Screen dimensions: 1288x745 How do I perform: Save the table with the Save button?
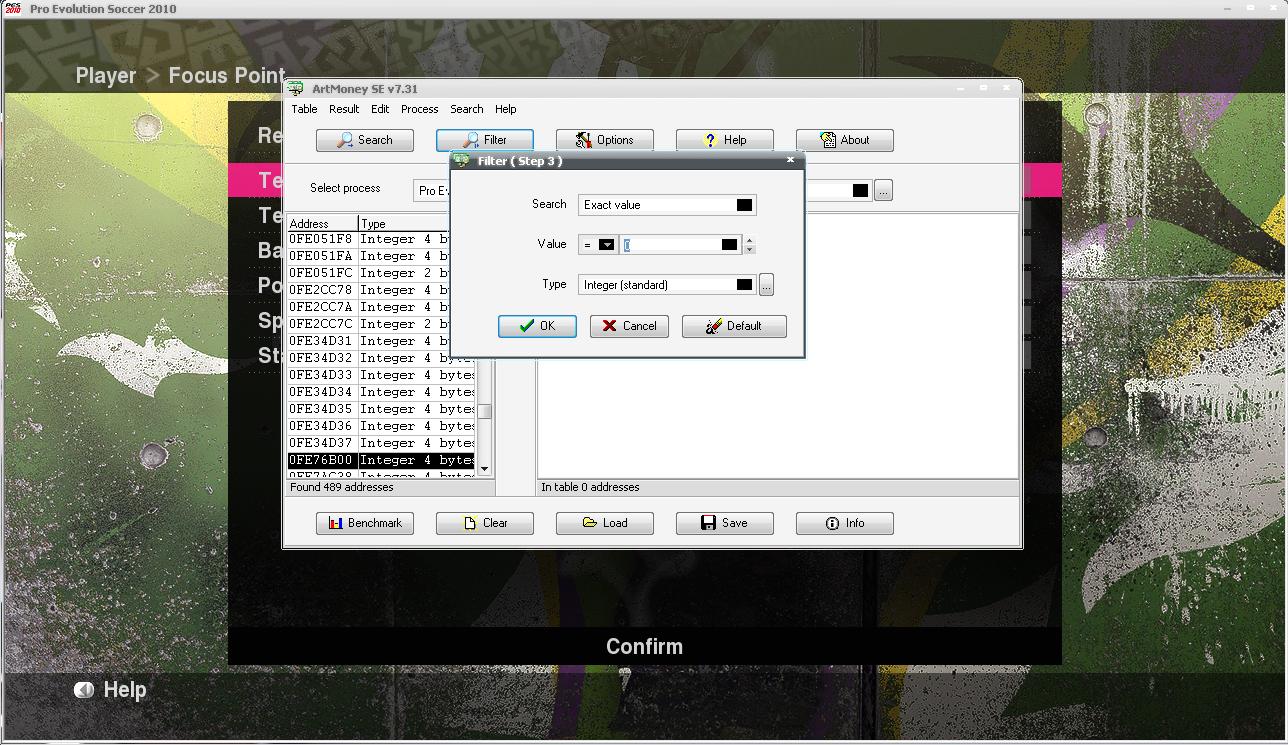point(725,523)
